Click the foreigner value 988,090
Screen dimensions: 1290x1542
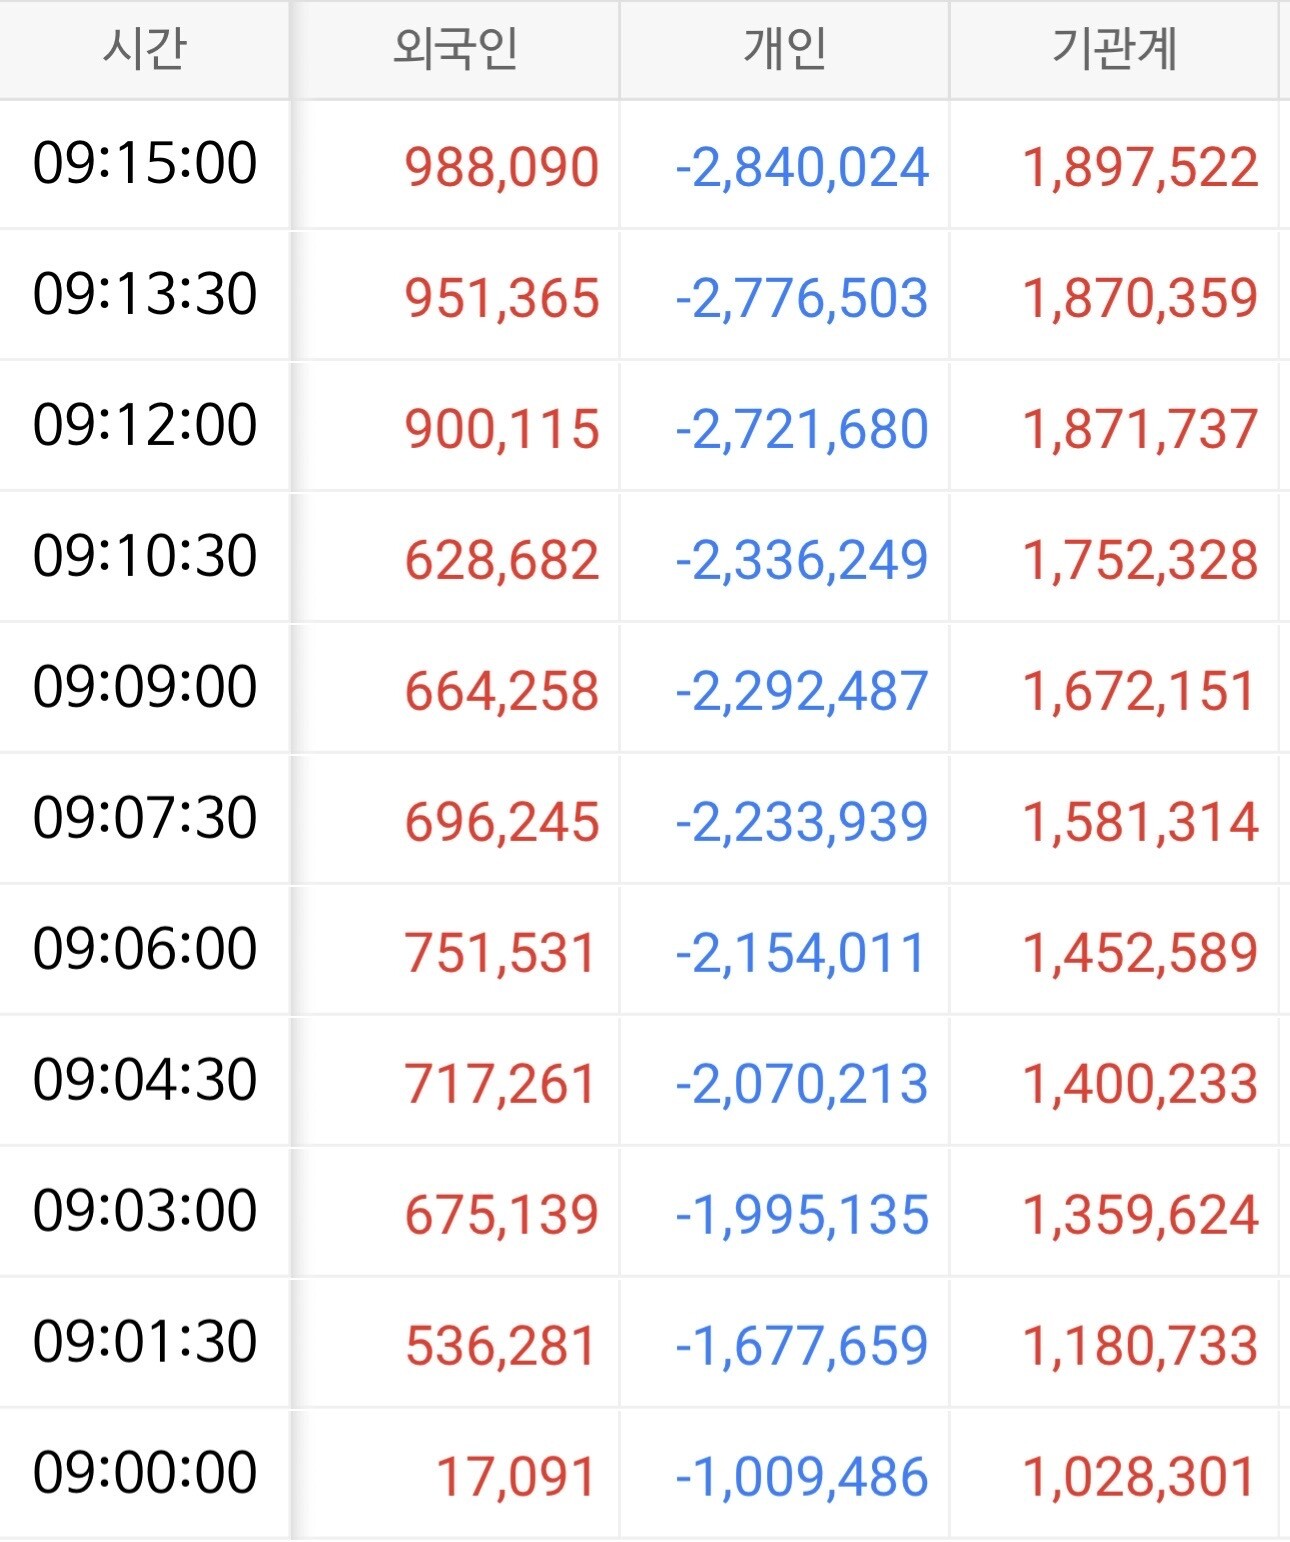pyautogui.click(x=501, y=167)
